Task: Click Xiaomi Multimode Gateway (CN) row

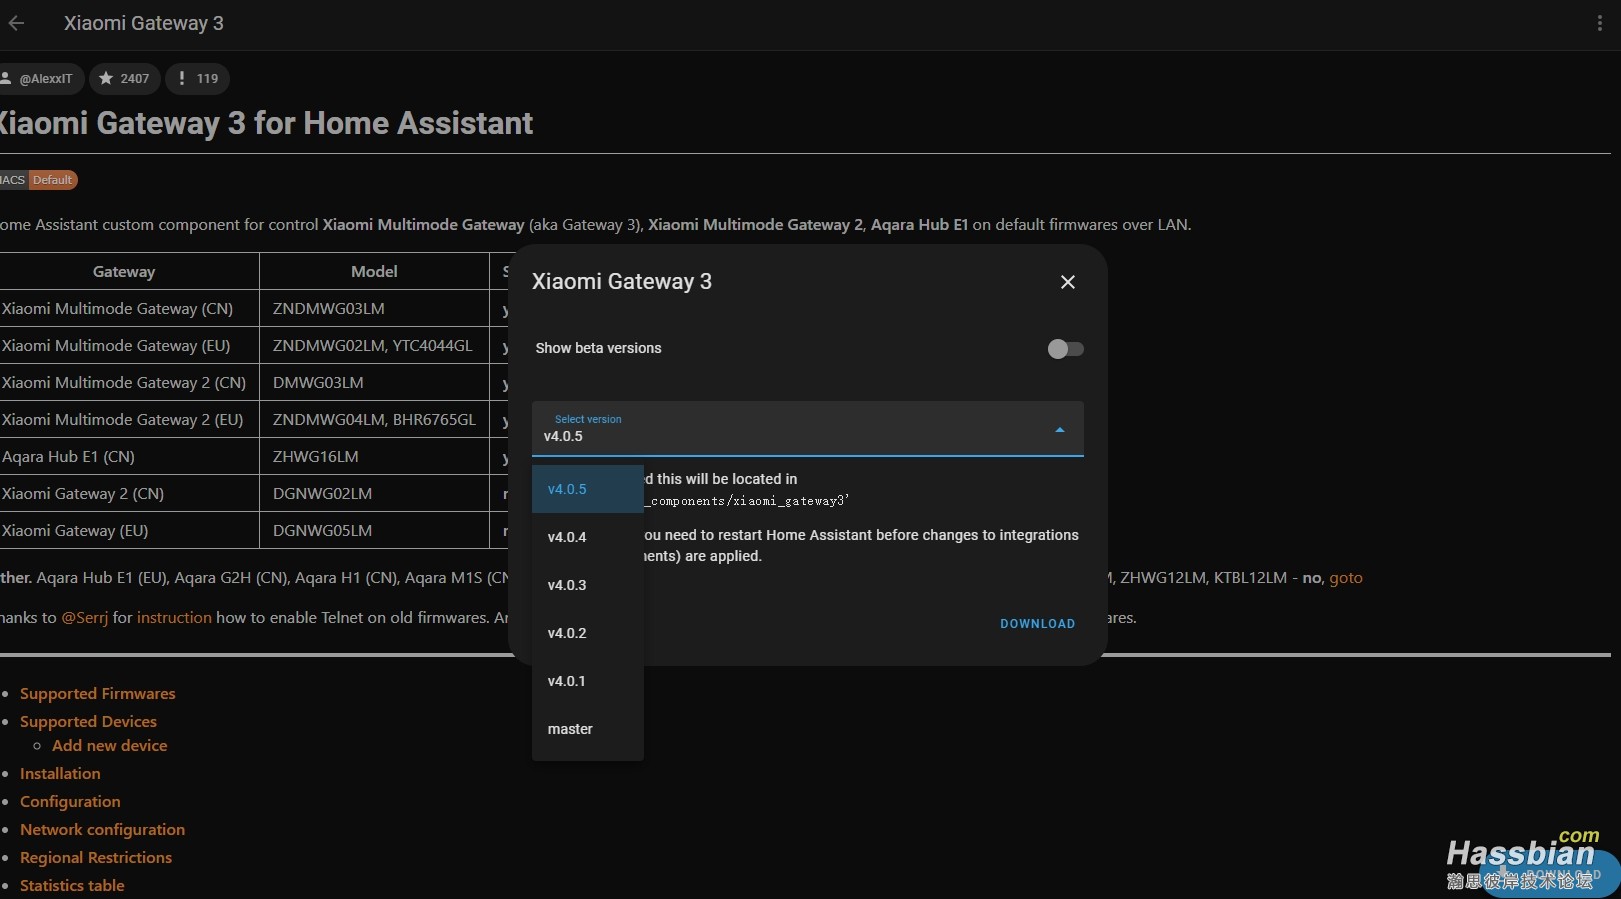Action: click(129, 308)
